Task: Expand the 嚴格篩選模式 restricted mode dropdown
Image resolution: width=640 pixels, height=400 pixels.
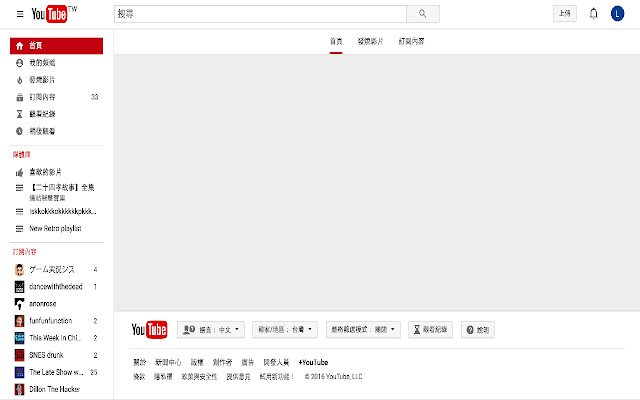Action: [x=364, y=329]
